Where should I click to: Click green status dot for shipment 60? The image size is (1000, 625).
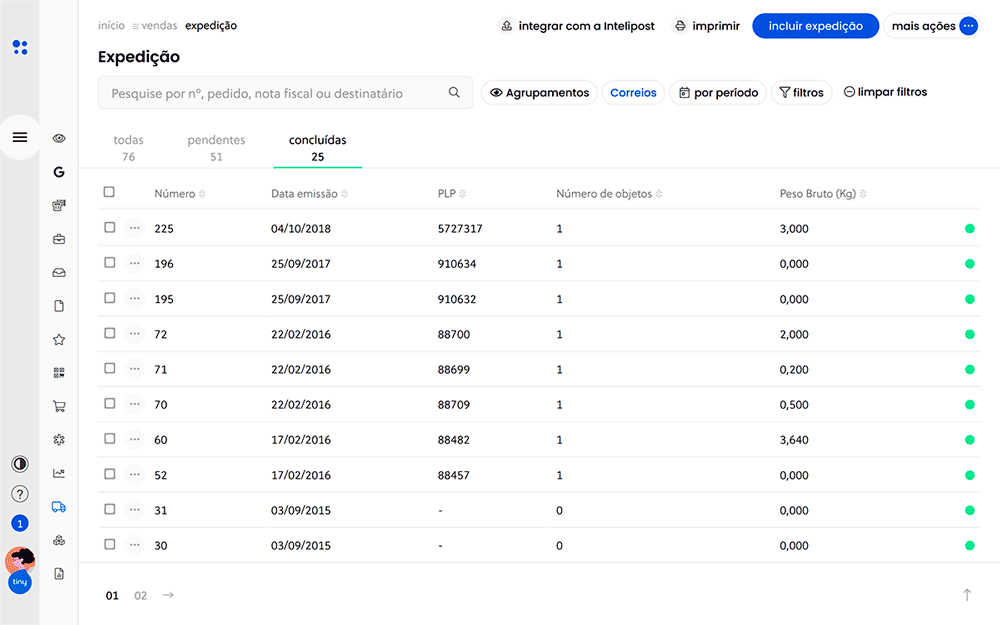[969, 439]
